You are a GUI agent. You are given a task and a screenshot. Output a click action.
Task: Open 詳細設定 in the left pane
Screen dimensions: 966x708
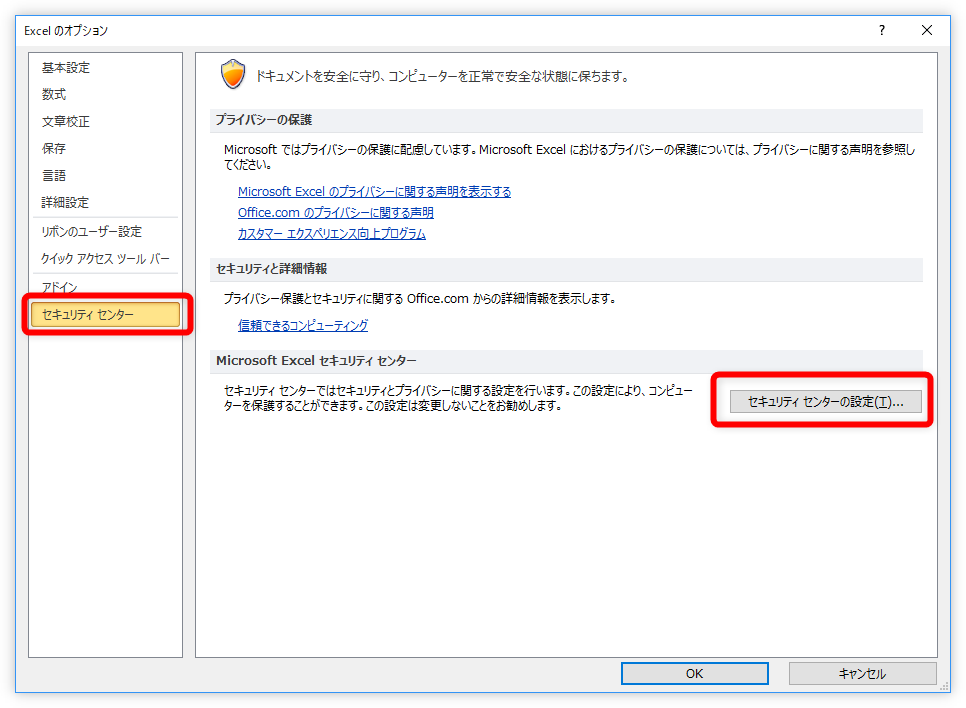[66, 203]
